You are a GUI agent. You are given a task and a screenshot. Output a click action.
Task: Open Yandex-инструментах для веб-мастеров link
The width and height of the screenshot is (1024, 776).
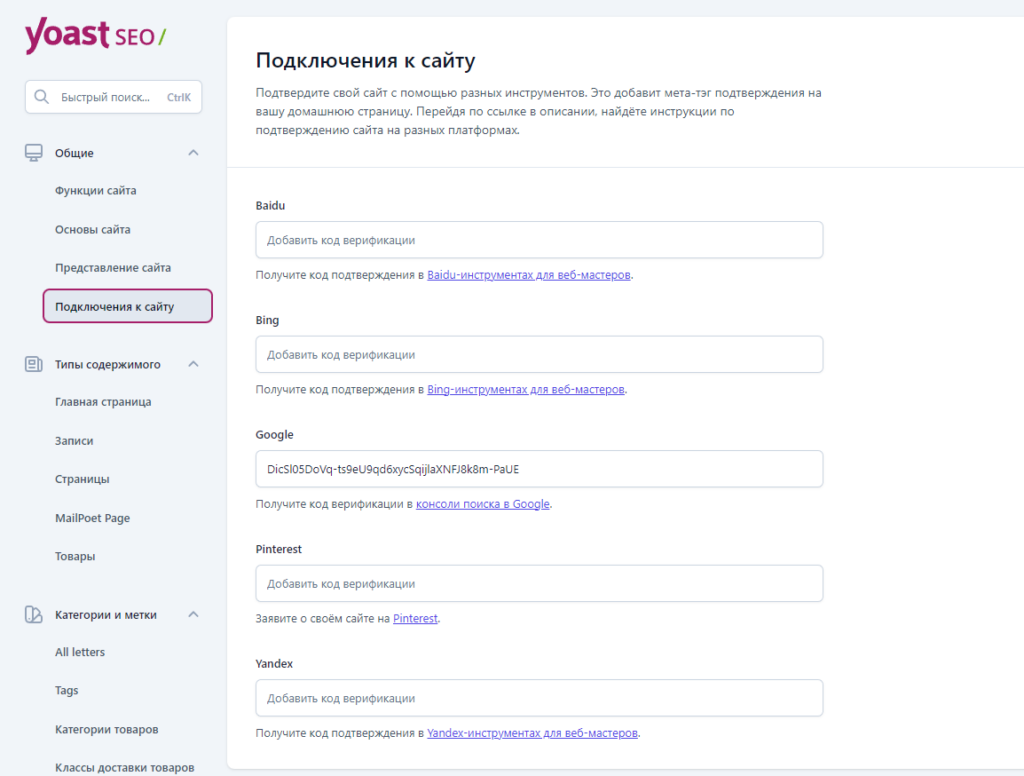click(x=532, y=733)
